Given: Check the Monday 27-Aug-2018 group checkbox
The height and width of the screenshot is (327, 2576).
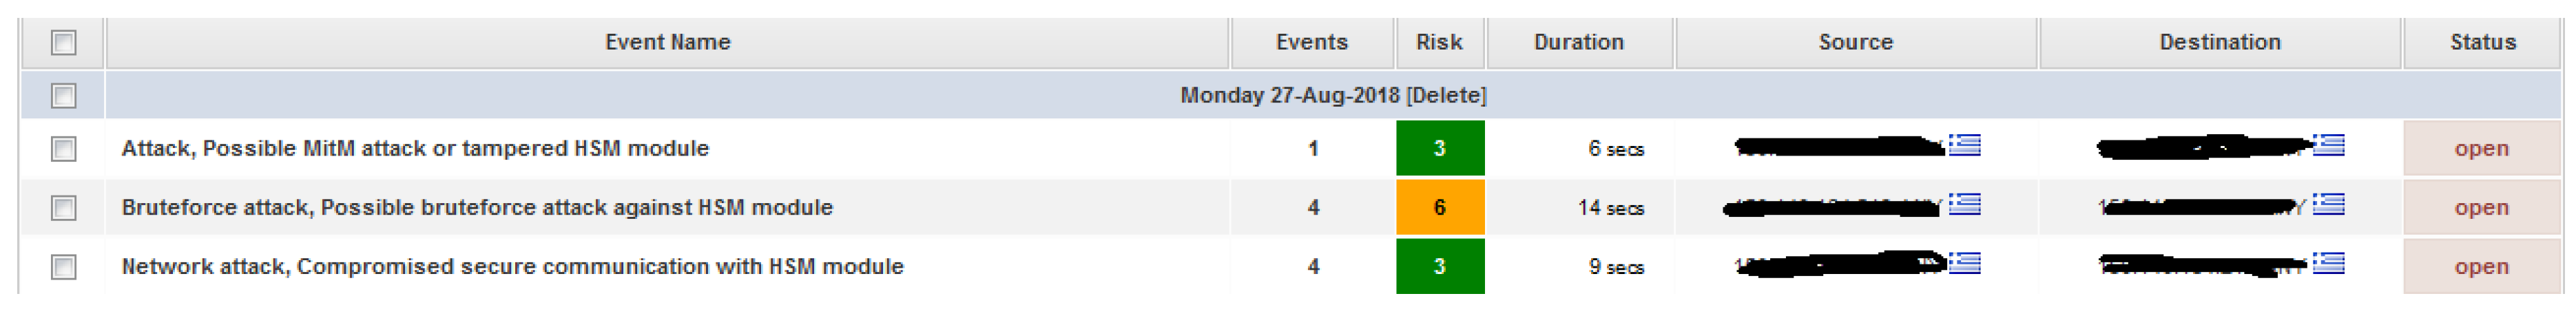Looking at the screenshot, I should (x=63, y=96).
